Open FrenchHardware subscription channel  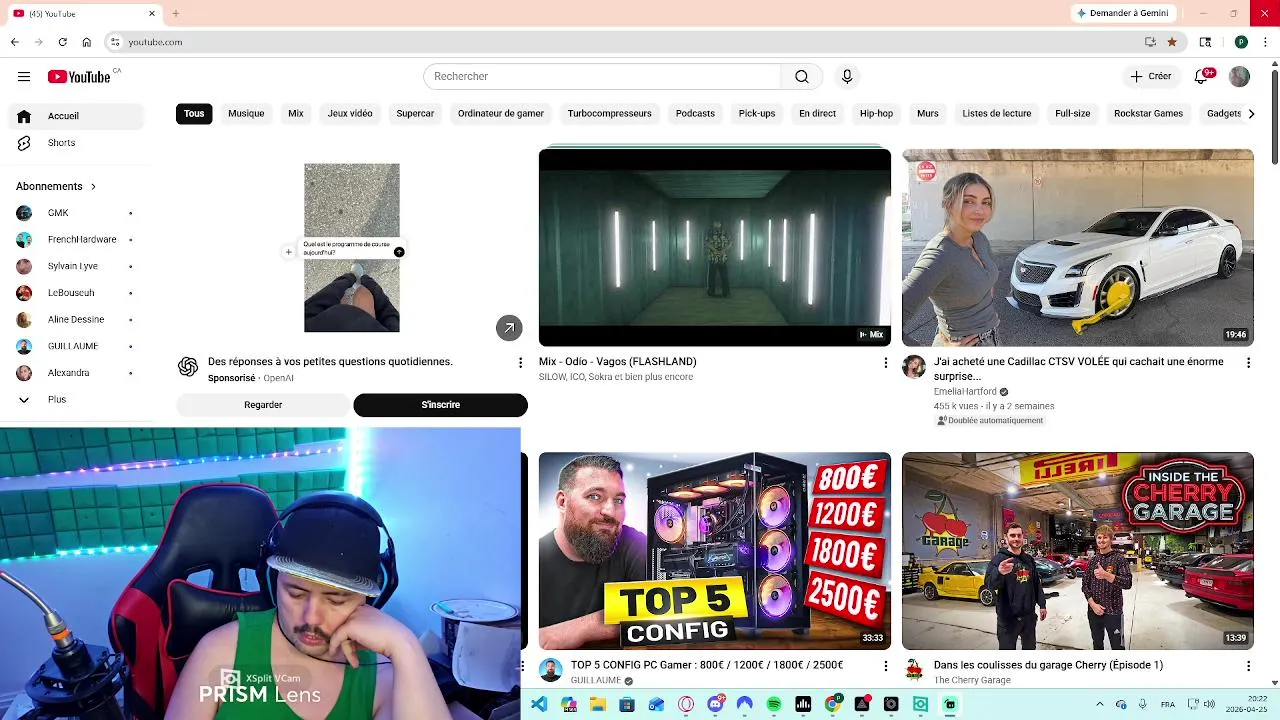click(x=76, y=240)
